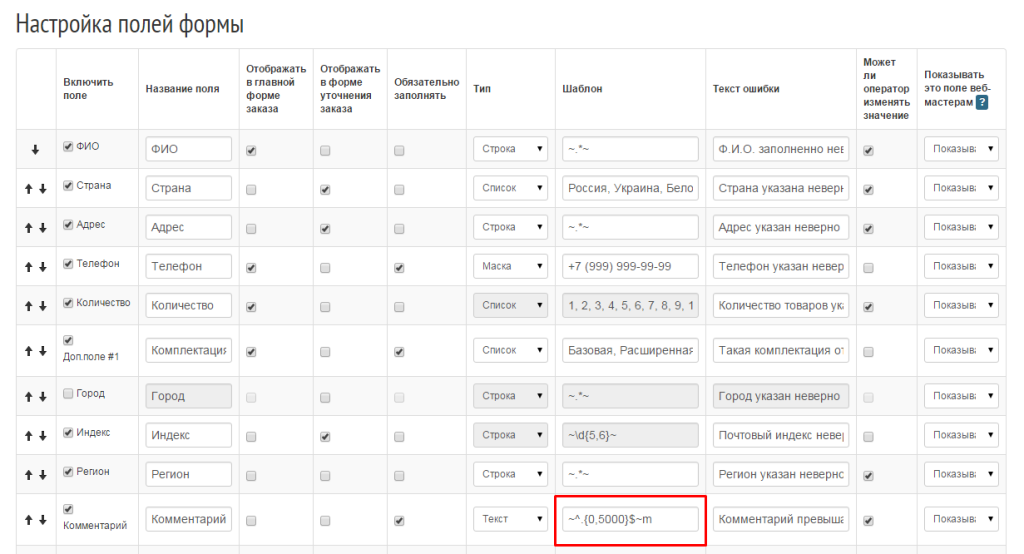Click the move-down arrow in the Количество row

42,306
